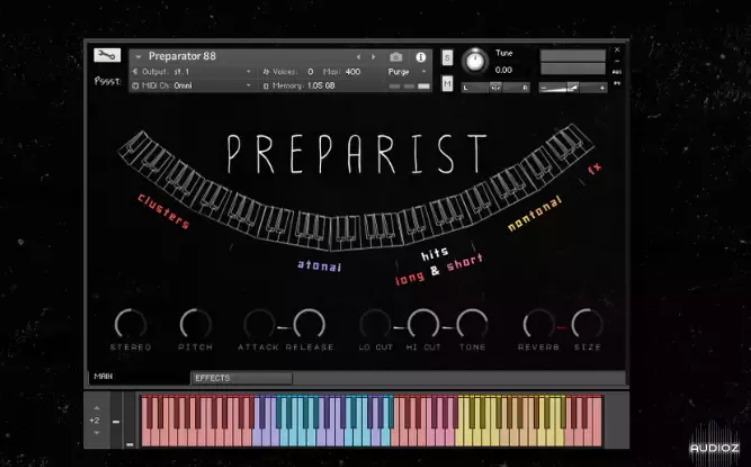Click the purple atonal label
This screenshot has width=751, height=467.
click(x=319, y=265)
